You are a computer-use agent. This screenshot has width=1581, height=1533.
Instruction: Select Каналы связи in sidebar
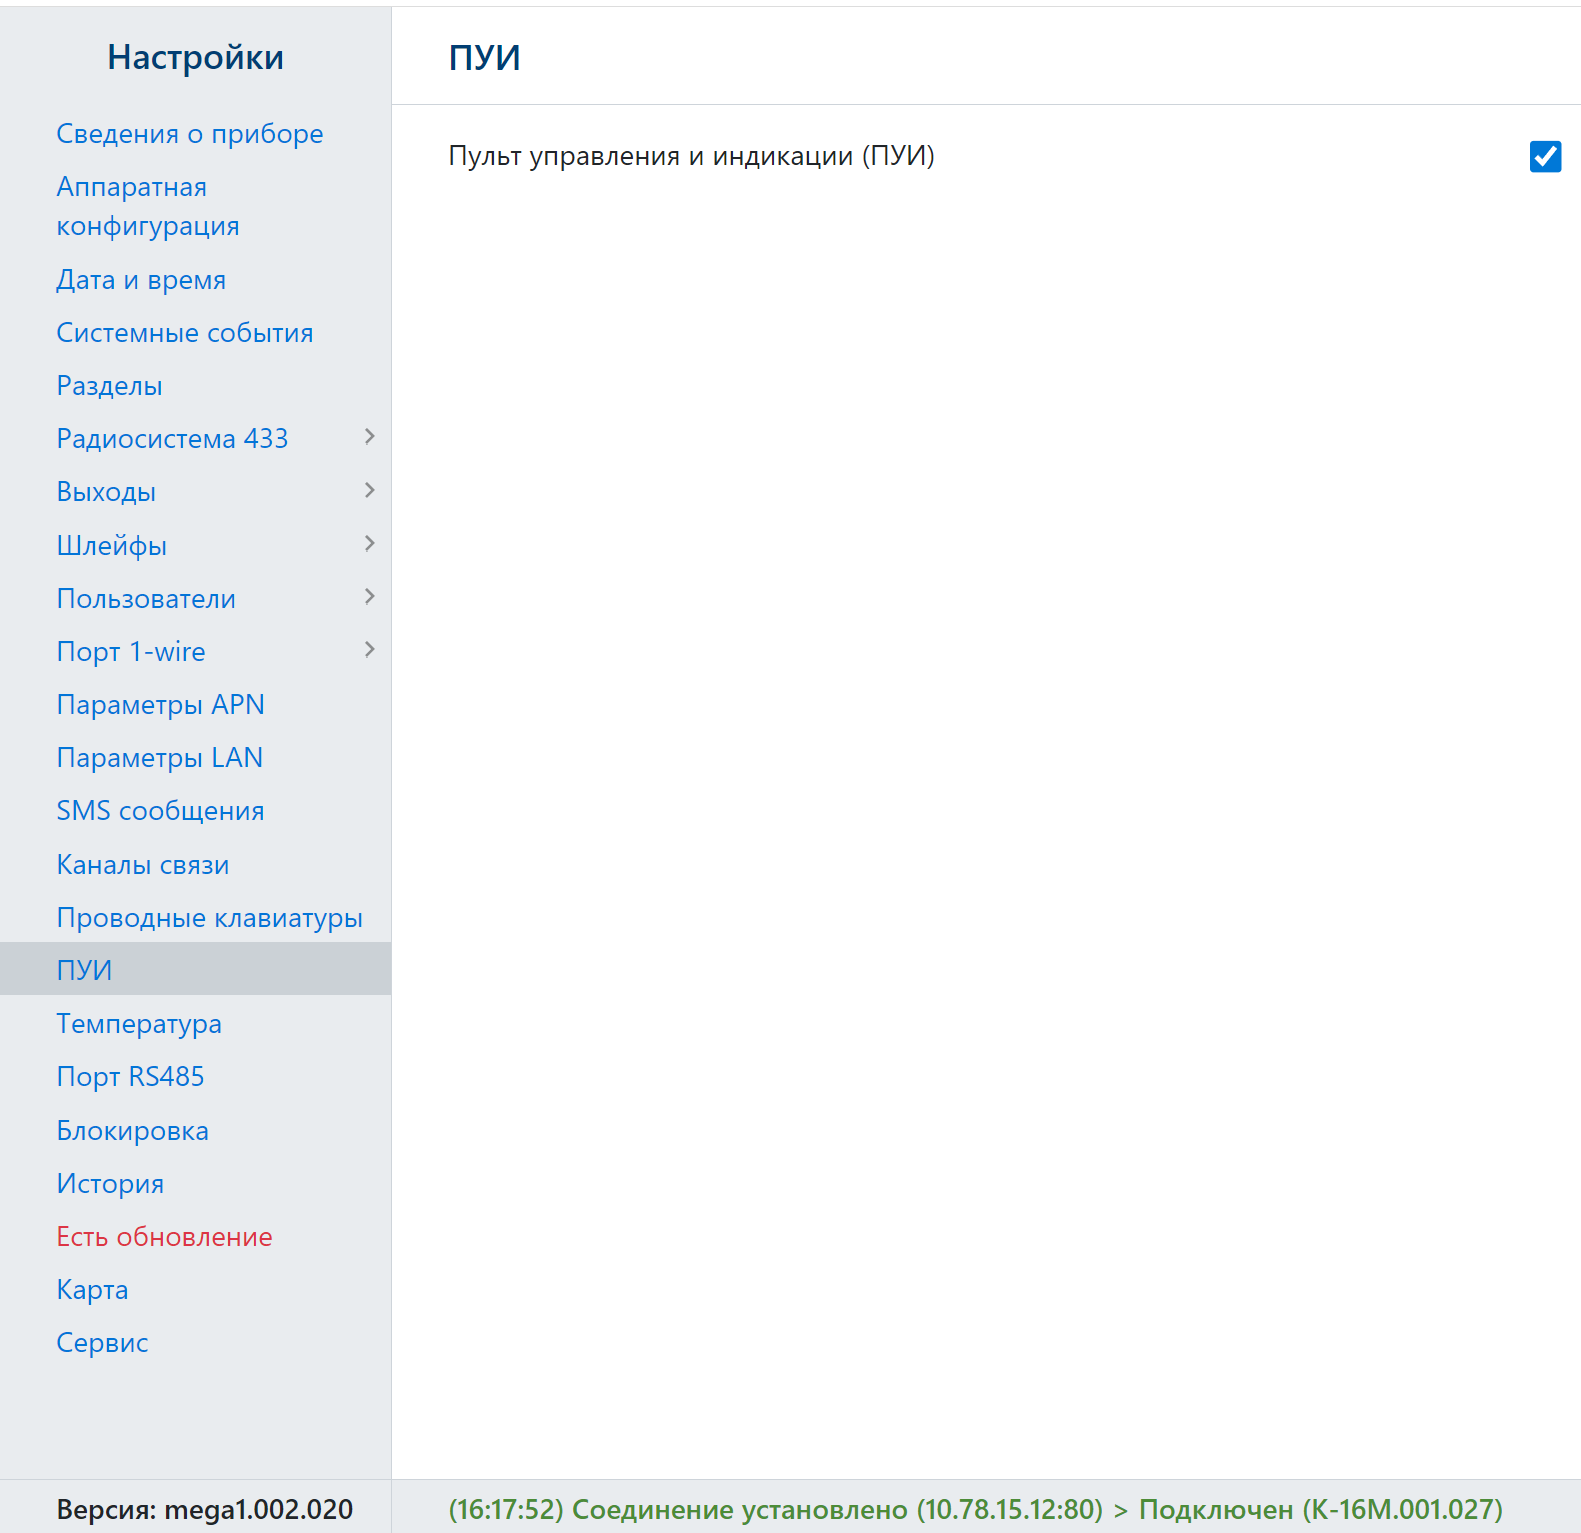coord(142,865)
